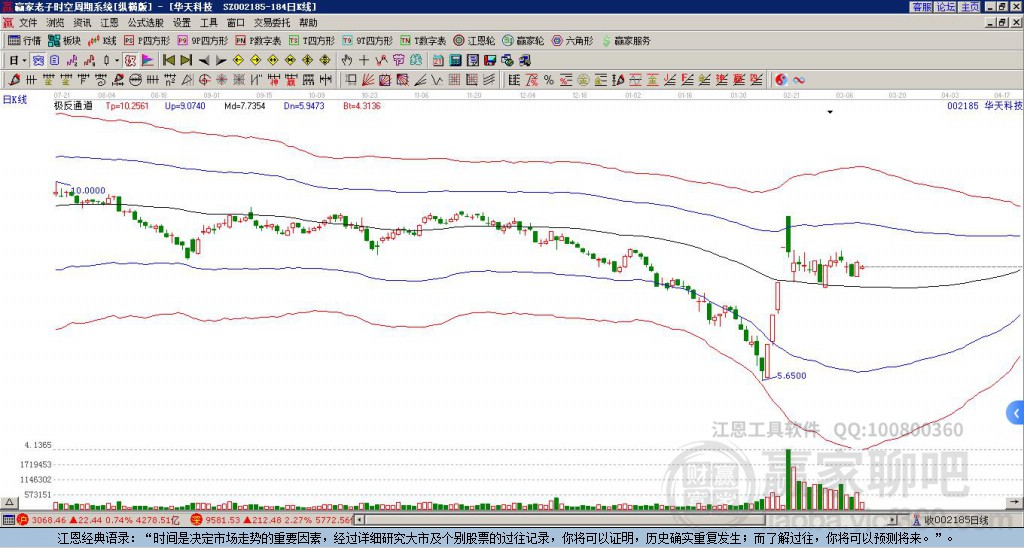The height and width of the screenshot is (548, 1024).
Task: Click the Md=7.7354 value
Action: [245, 106]
